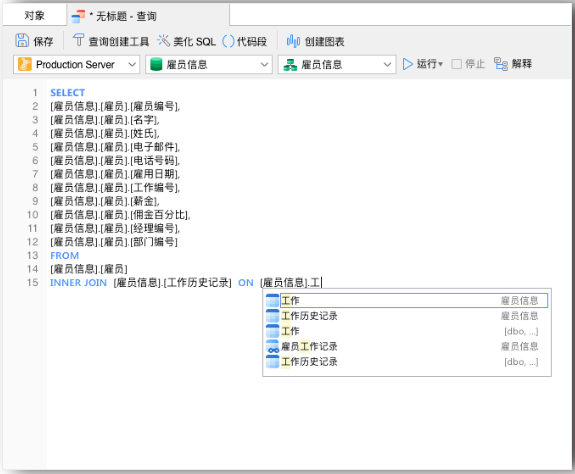Click the [雇用日期] column on line 7
This screenshot has height=474, width=575.
pyautogui.click(x=155, y=174)
